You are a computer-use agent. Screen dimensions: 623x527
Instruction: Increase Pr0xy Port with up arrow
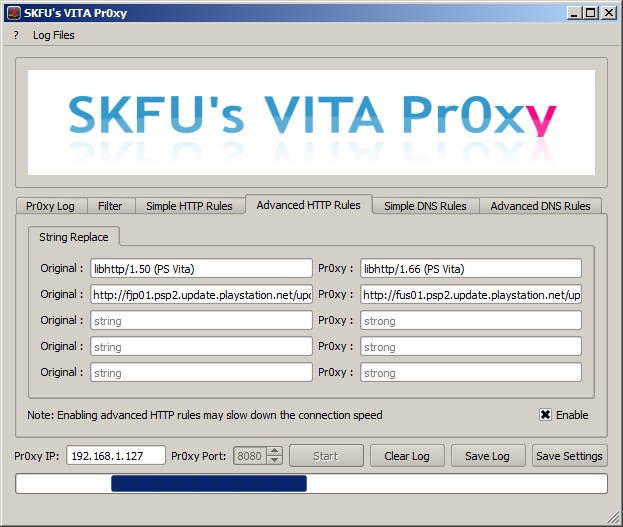click(275, 451)
